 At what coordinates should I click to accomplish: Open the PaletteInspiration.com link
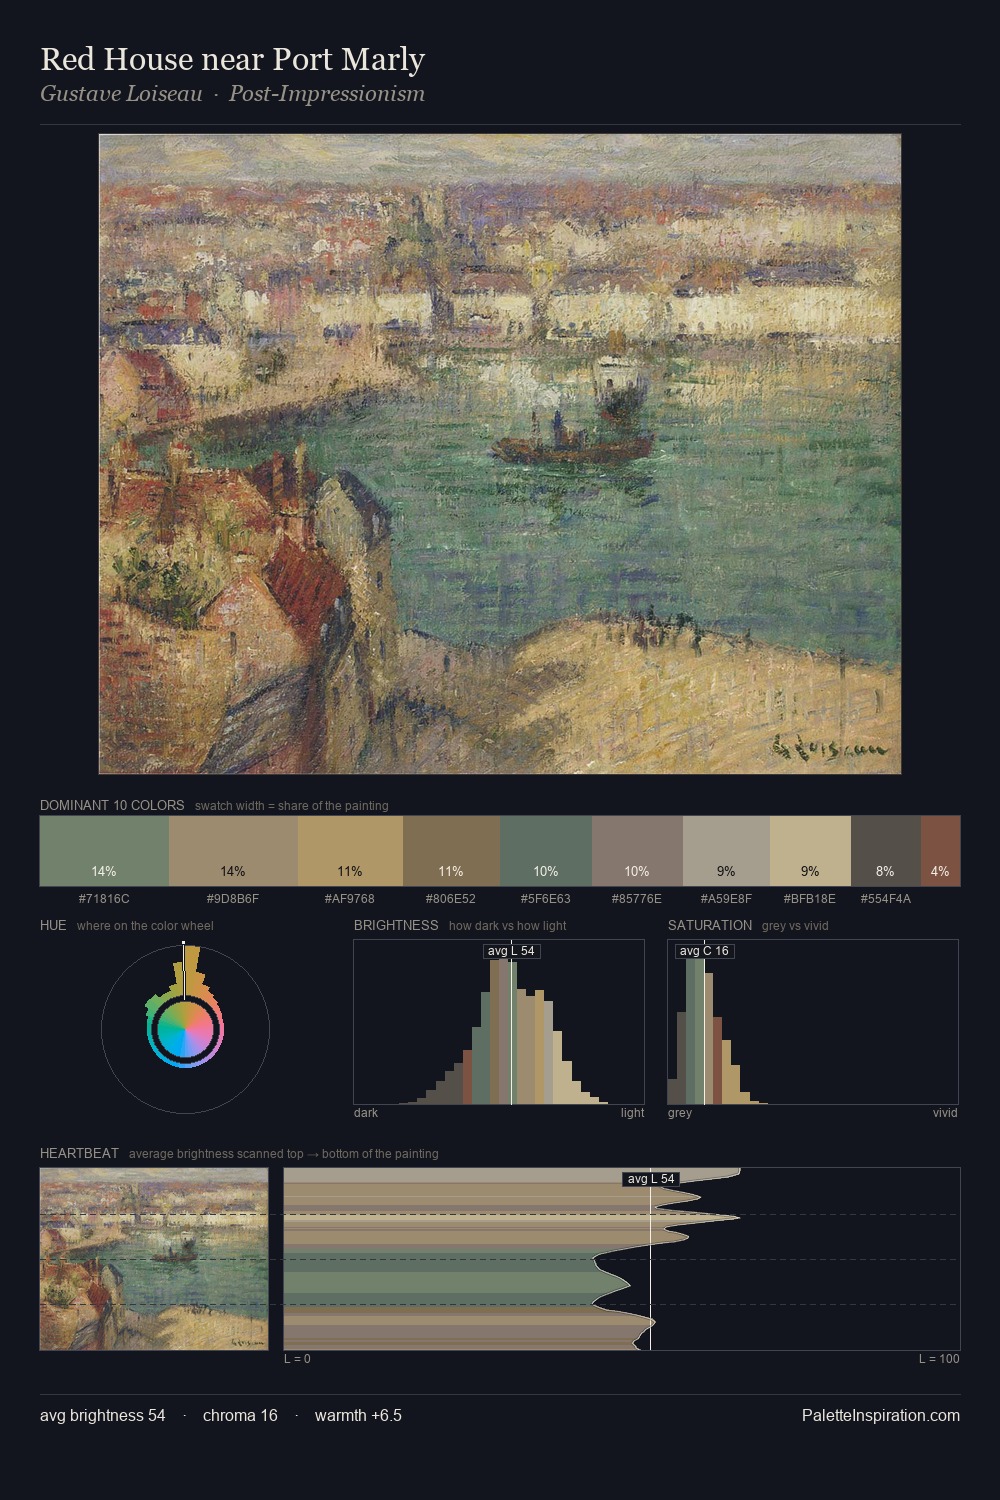[881, 1415]
